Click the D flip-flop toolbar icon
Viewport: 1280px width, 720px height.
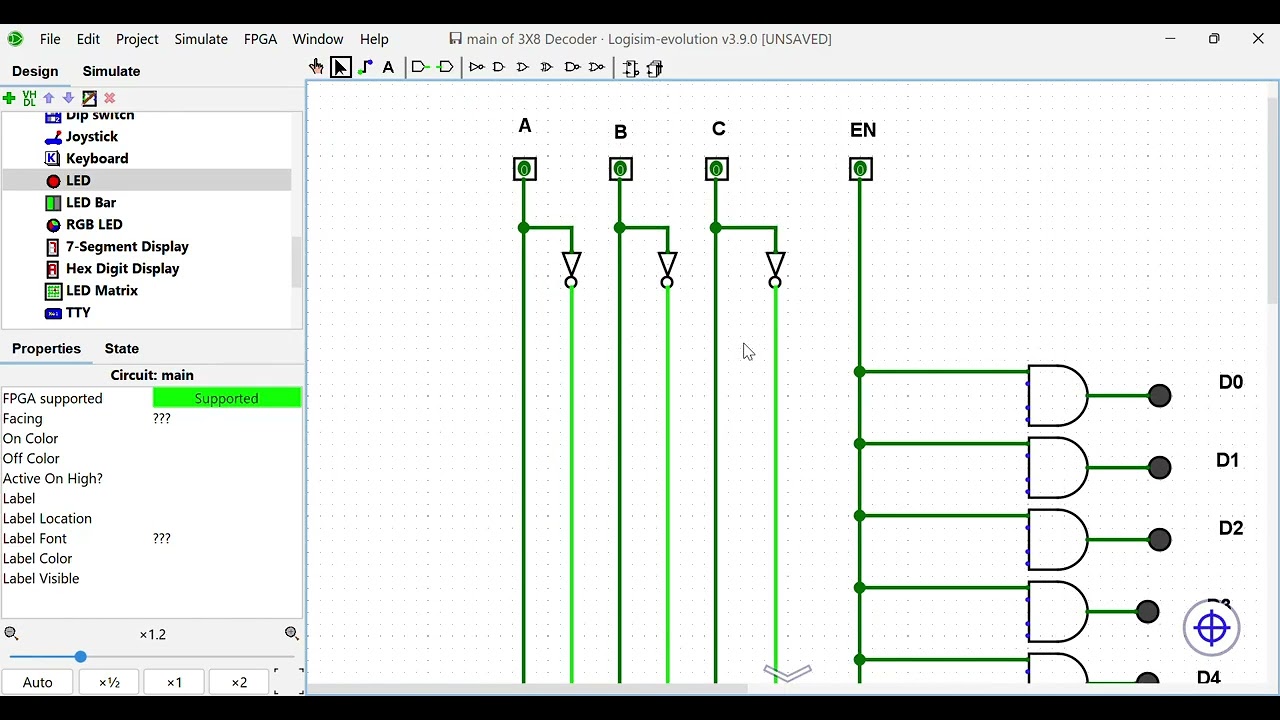[x=631, y=68]
